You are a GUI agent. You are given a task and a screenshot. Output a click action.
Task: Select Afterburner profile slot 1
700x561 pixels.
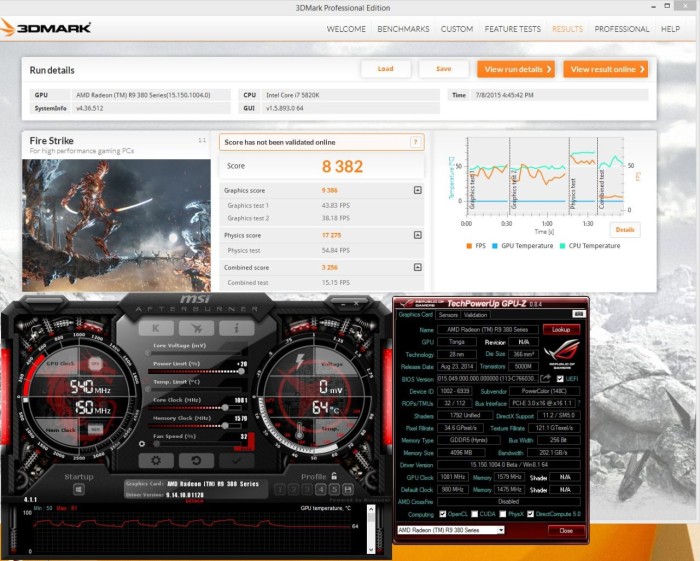click(280, 490)
